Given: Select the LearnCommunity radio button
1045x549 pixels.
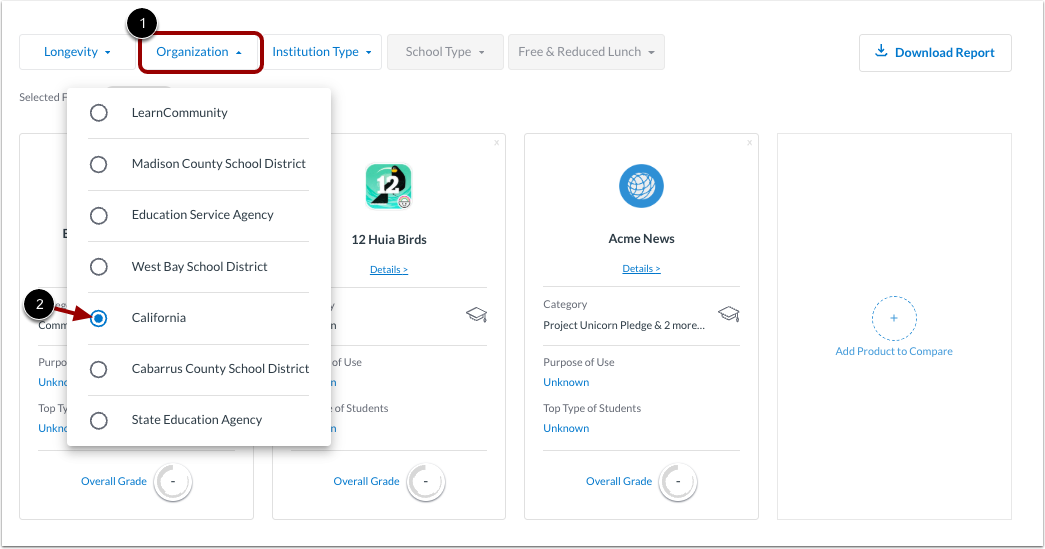Looking at the screenshot, I should click(99, 113).
